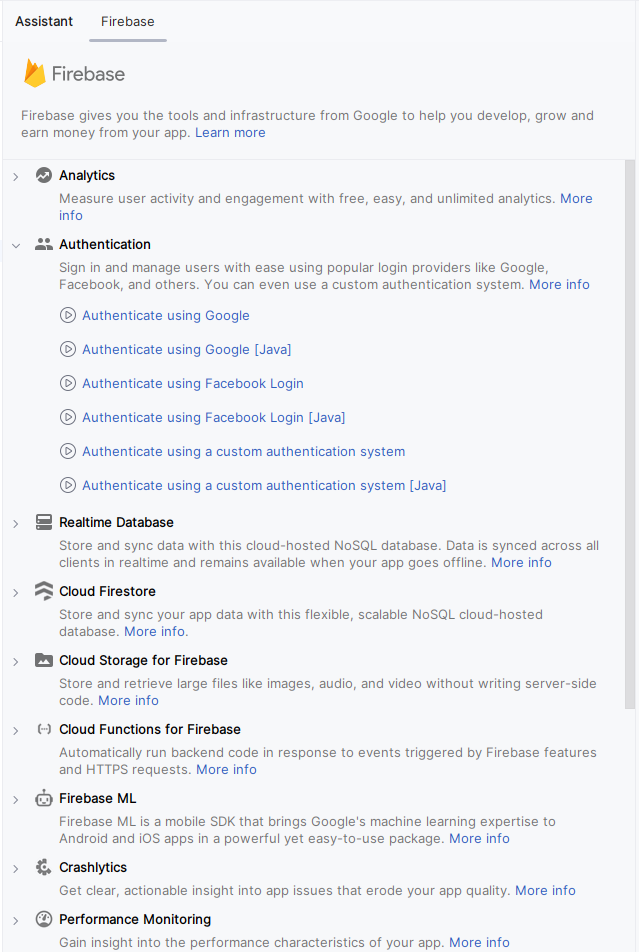Expand the Cloud Firestore section

tap(15, 592)
